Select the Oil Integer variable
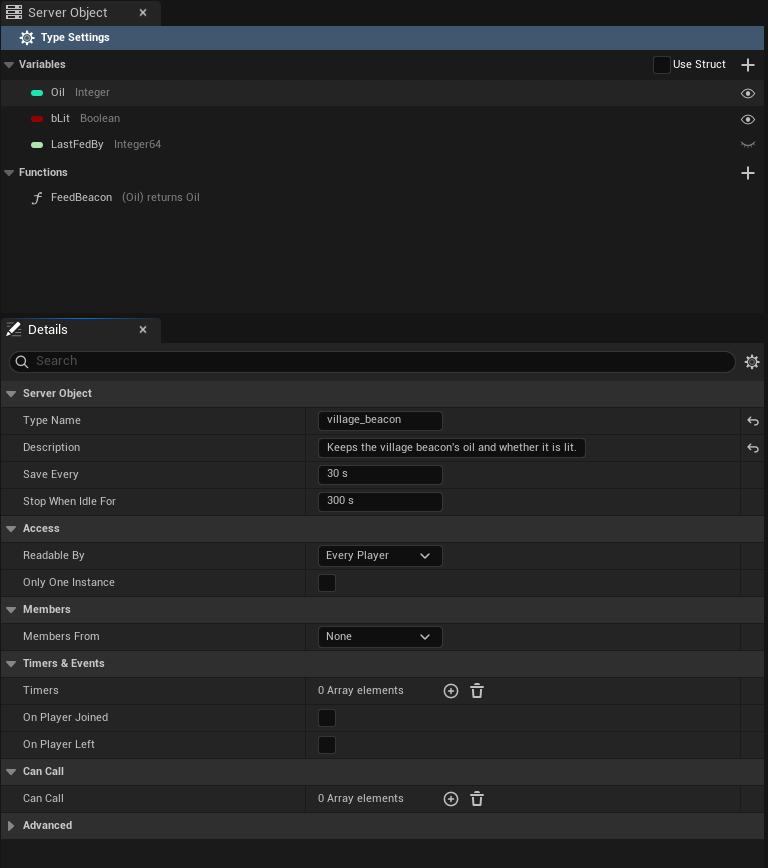Screen dimensions: 768x868 382,92
